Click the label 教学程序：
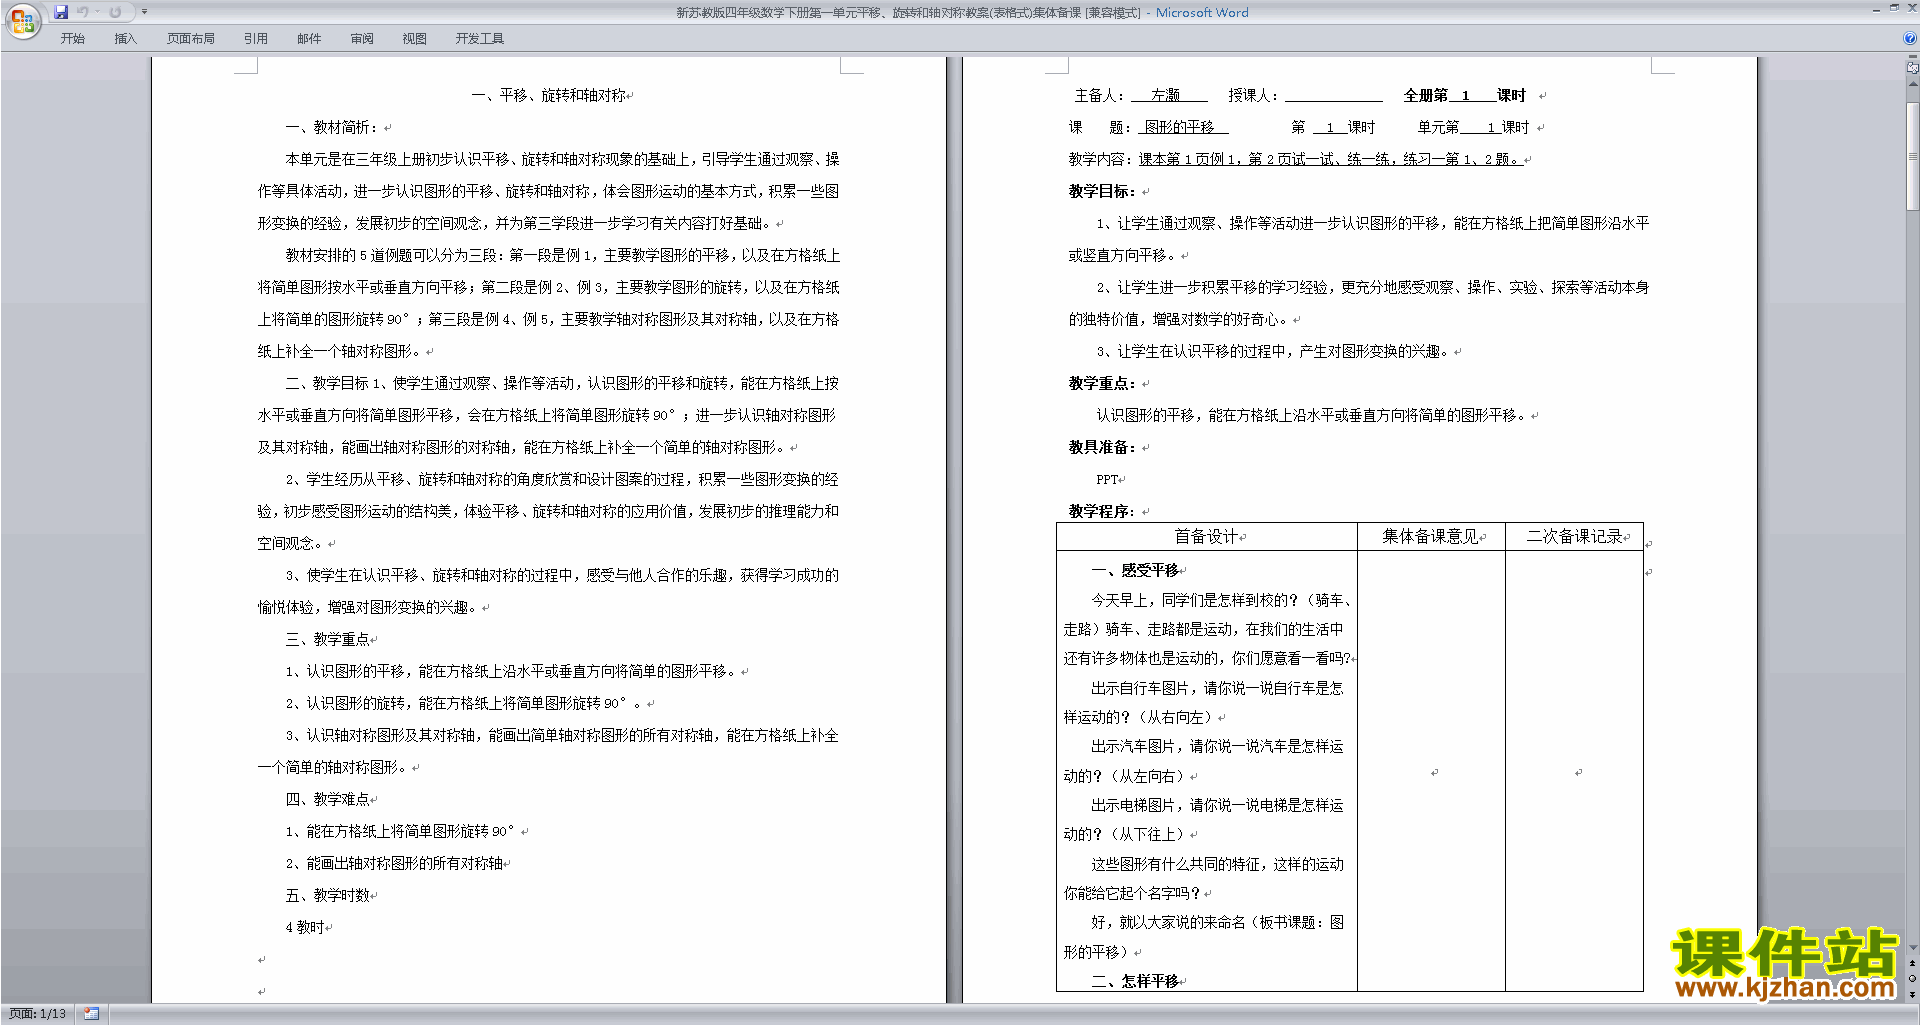Viewport: 1920px width, 1025px height. coord(1102,511)
